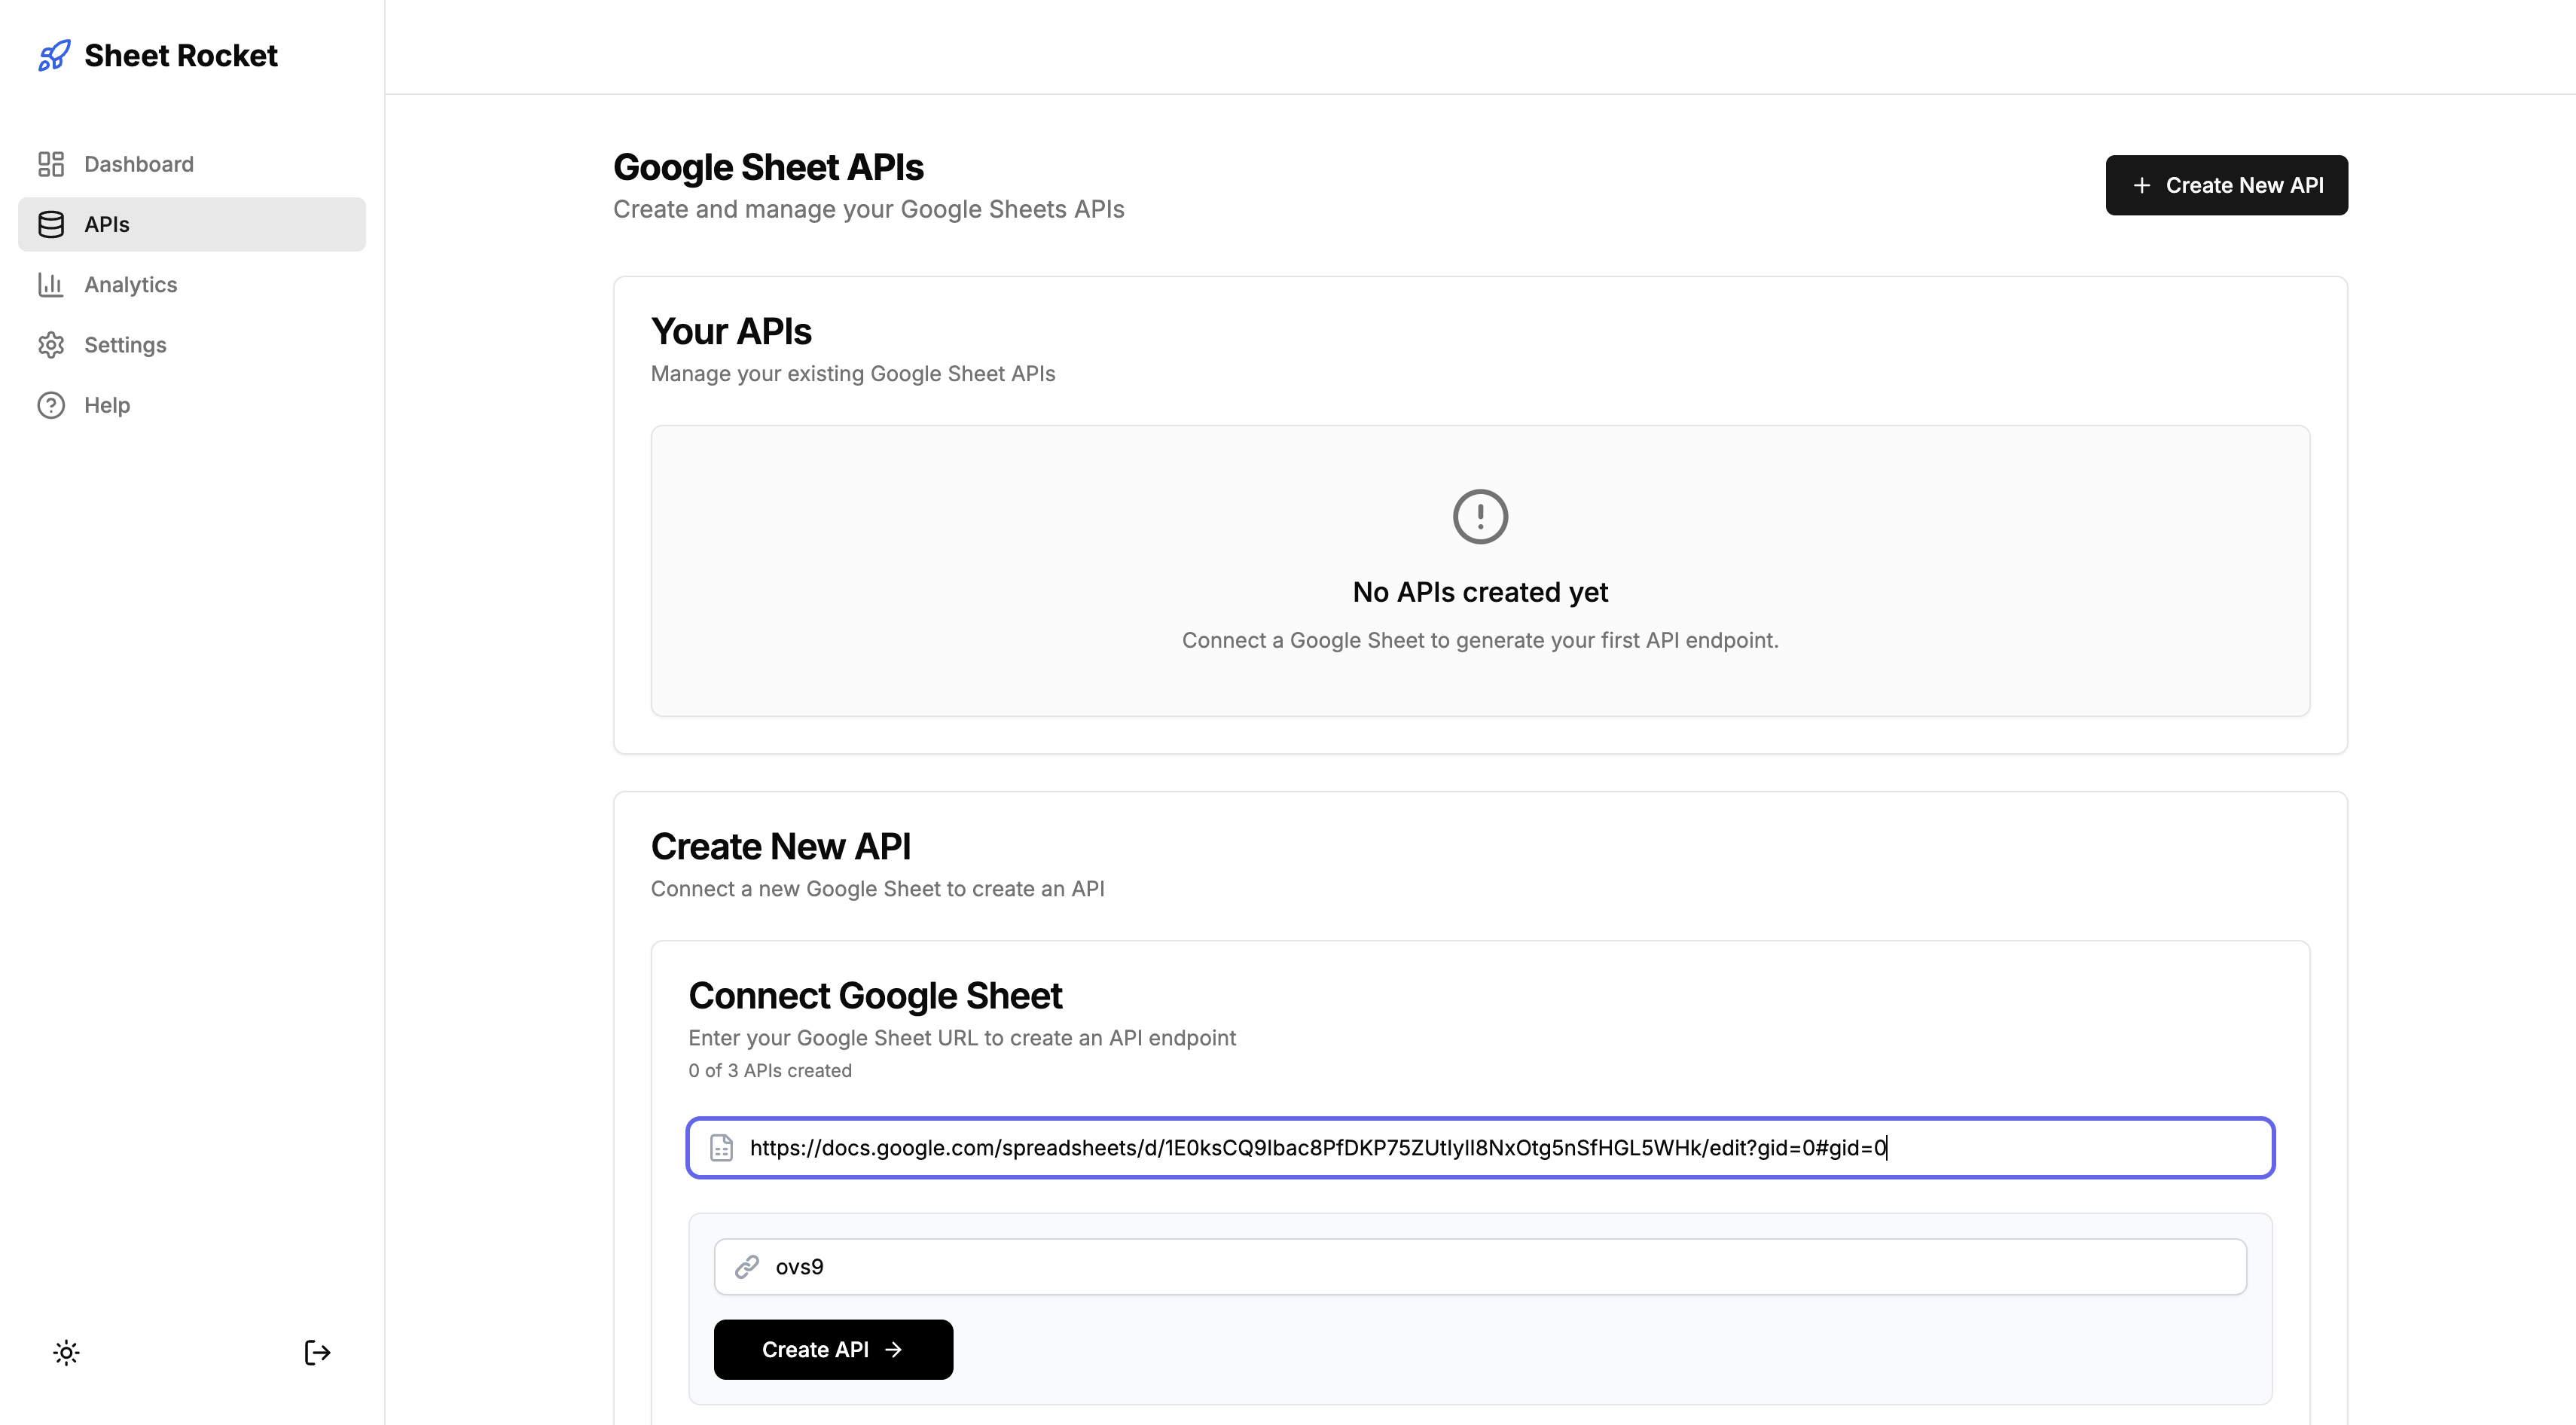Click the logout icon in sidebar
Viewport: 2576px width, 1425px height.
317,1353
